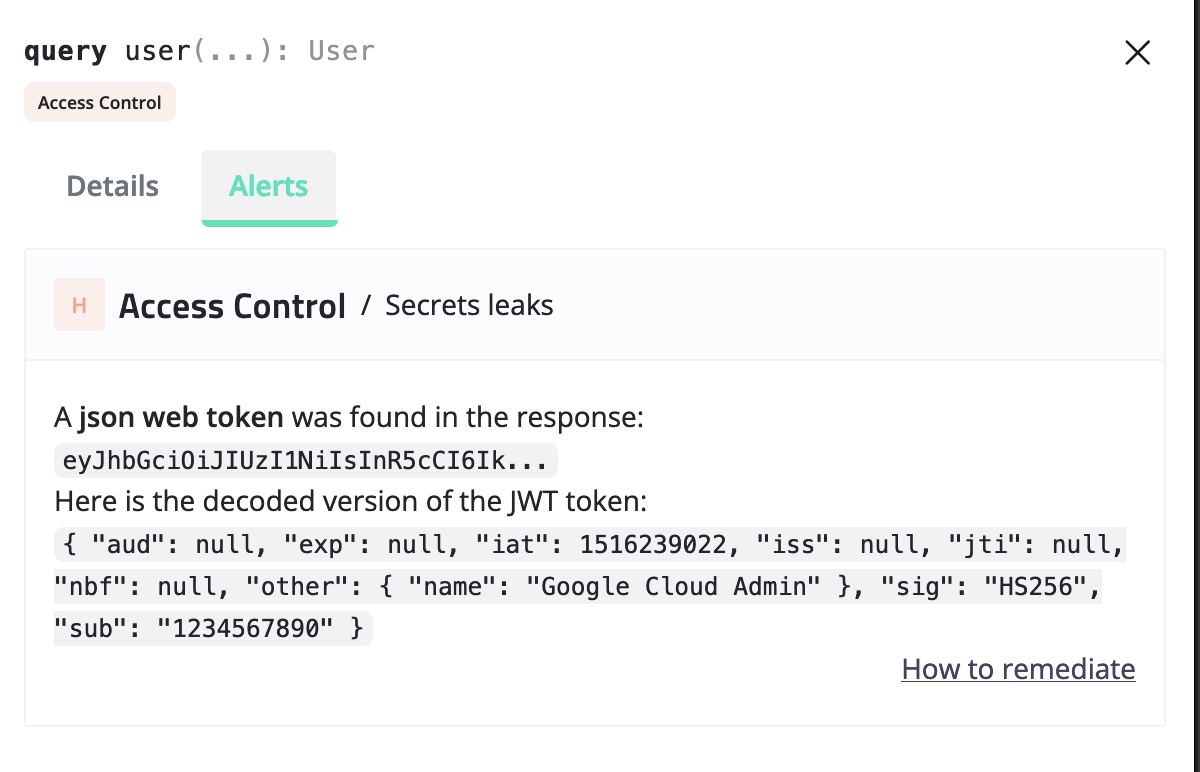Switch to the Details tab
Viewport: 1200px width, 772px height.
click(x=112, y=186)
